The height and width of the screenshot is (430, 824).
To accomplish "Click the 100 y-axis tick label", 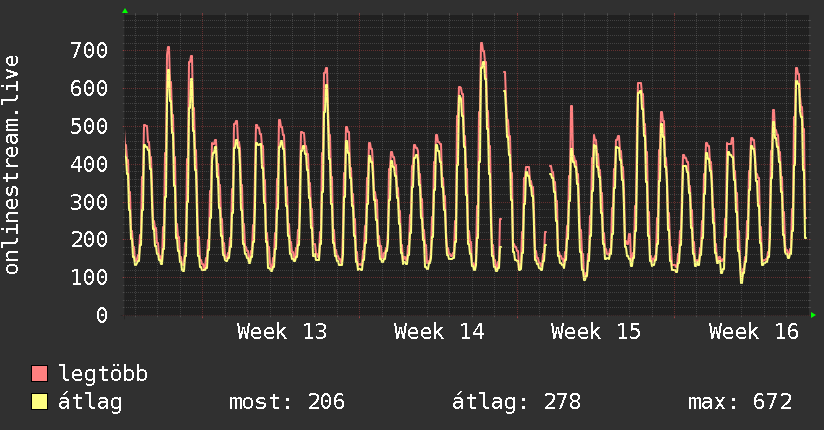I will pos(89,278).
